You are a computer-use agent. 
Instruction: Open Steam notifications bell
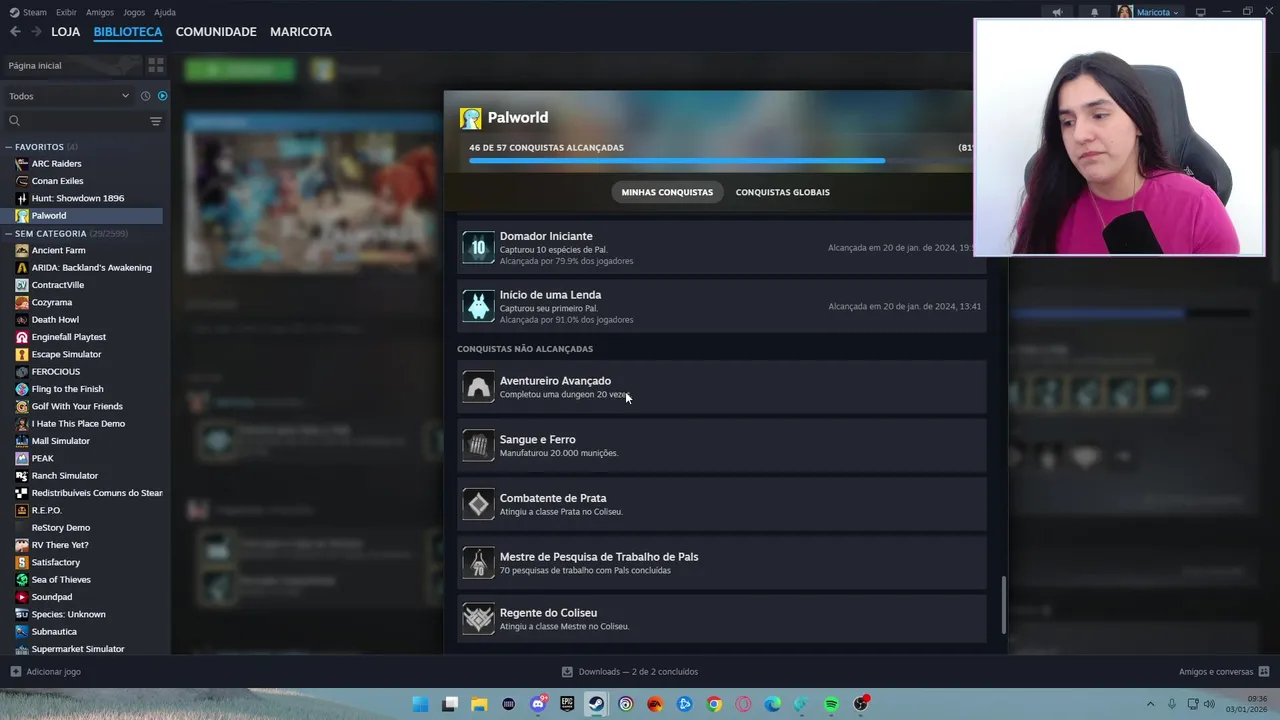pos(1094,12)
